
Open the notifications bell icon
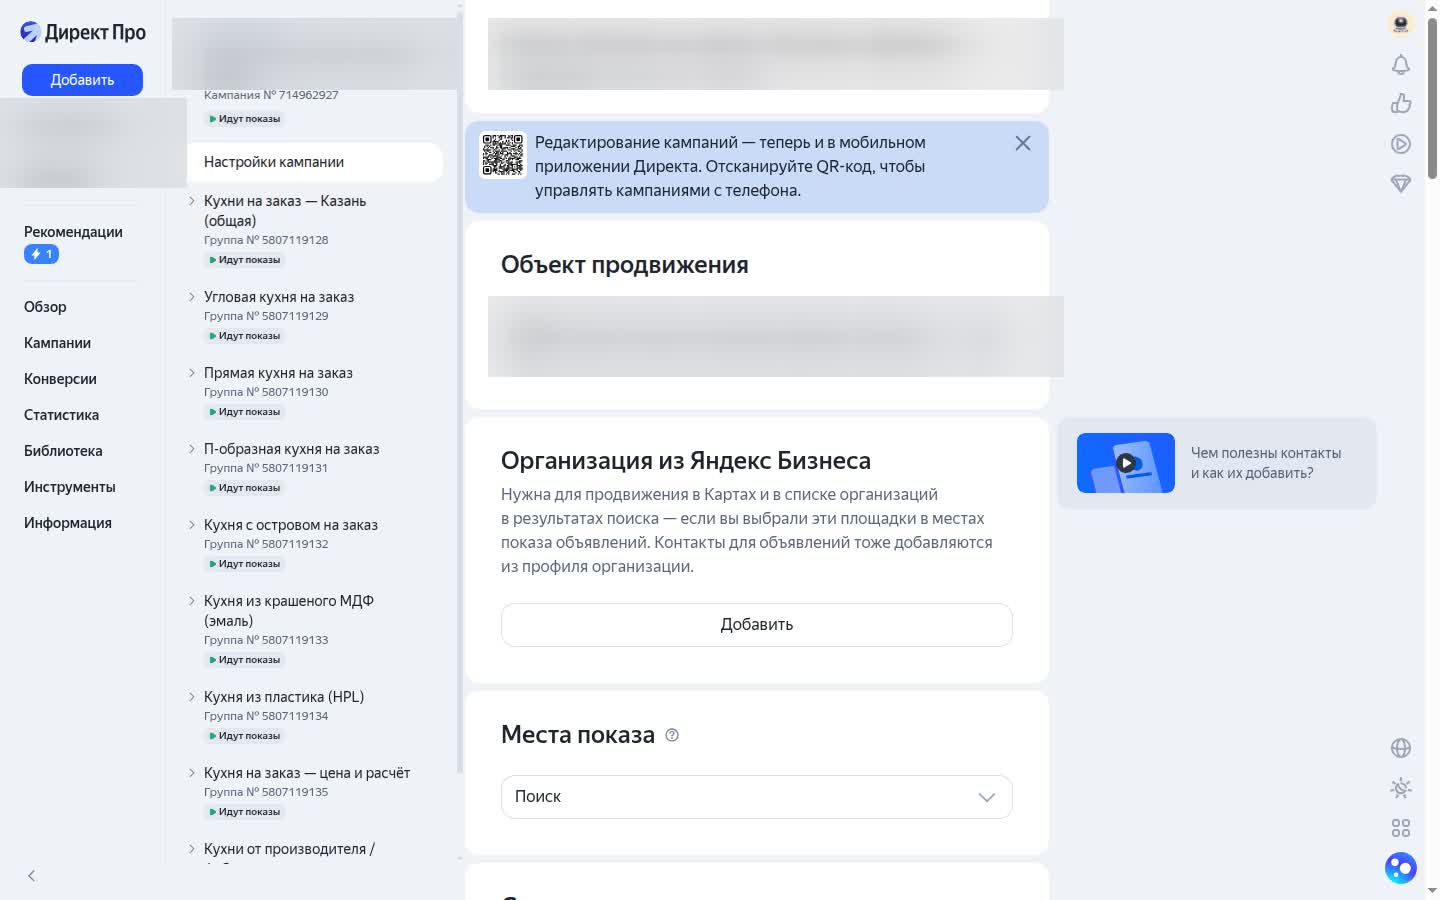pyautogui.click(x=1401, y=65)
